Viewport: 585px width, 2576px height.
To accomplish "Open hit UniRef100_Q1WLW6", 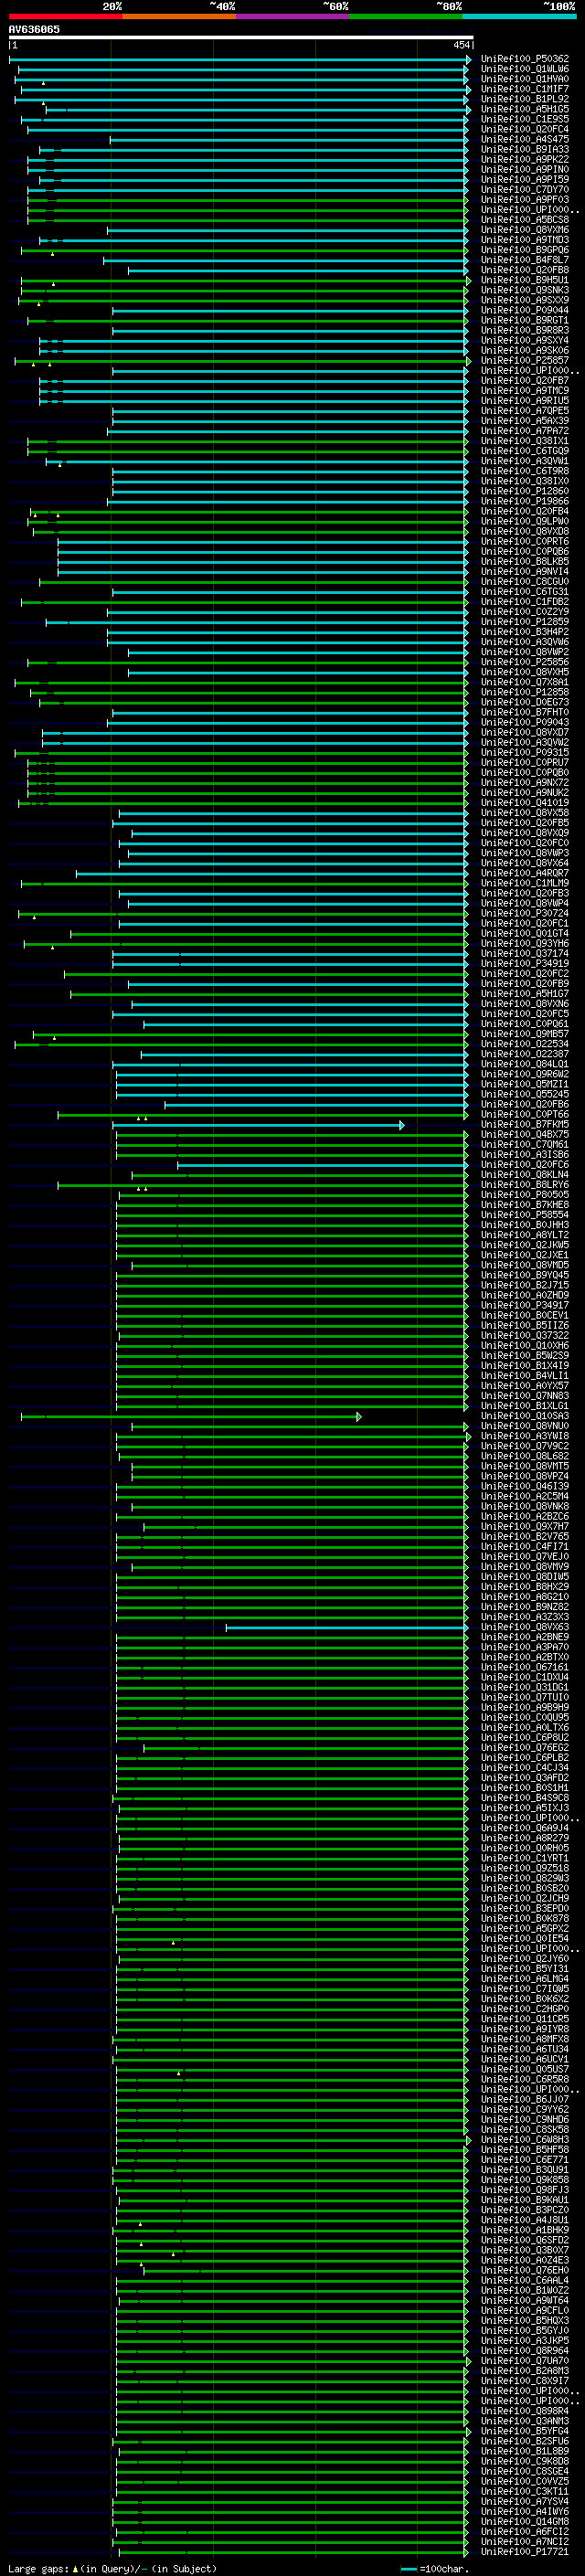I will [525, 69].
